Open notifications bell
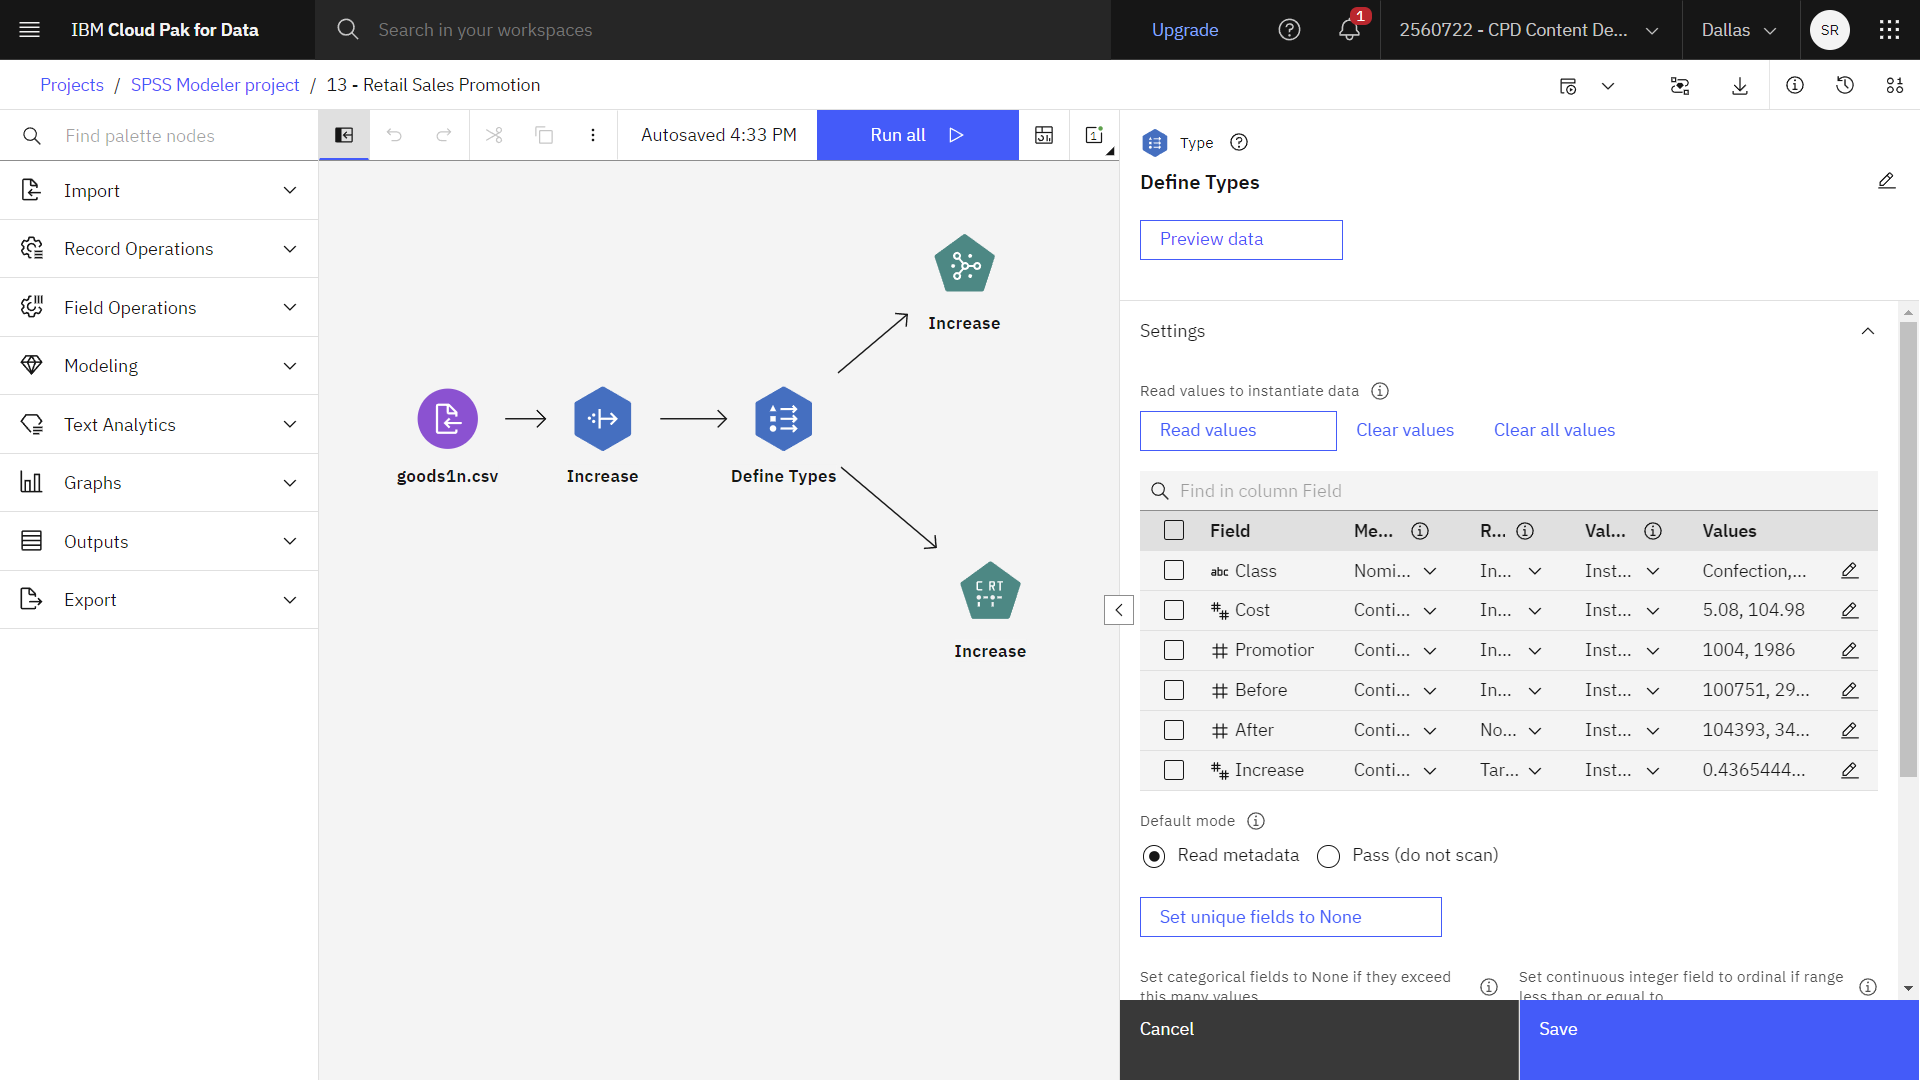Image resolution: width=1920 pixels, height=1080 pixels. click(x=1349, y=30)
